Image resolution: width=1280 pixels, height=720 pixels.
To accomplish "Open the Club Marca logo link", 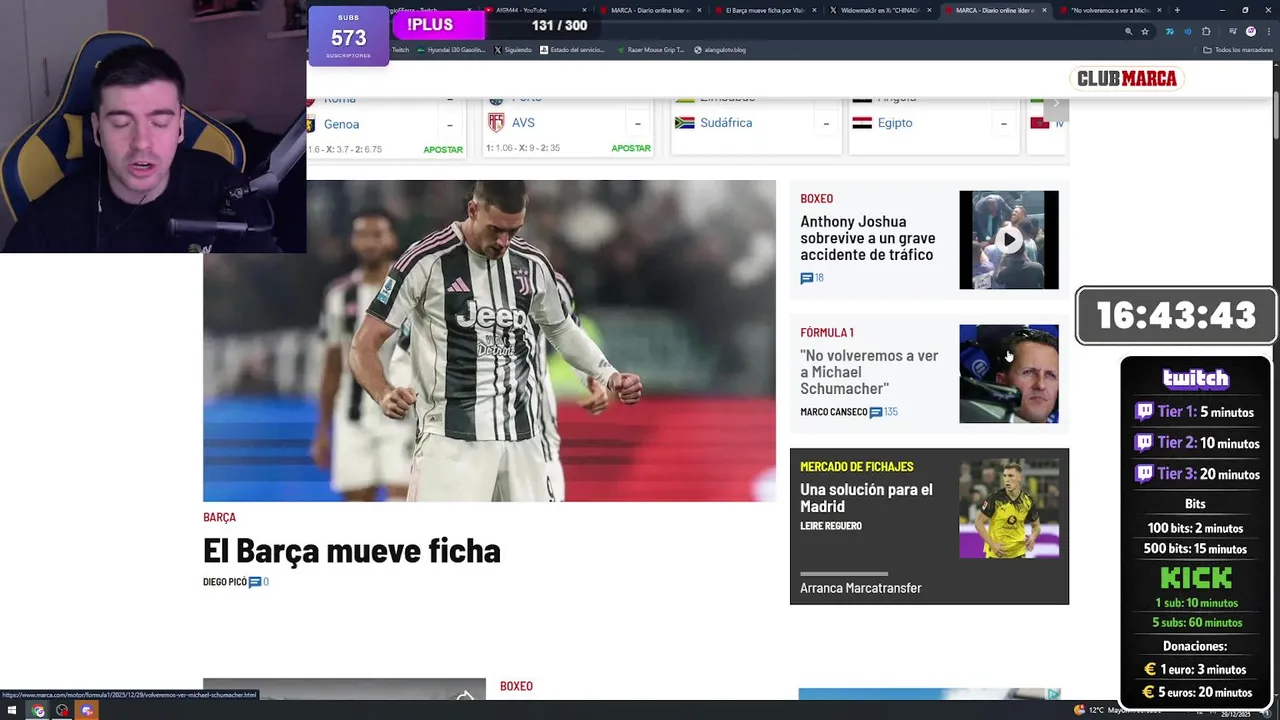I will tap(1127, 78).
